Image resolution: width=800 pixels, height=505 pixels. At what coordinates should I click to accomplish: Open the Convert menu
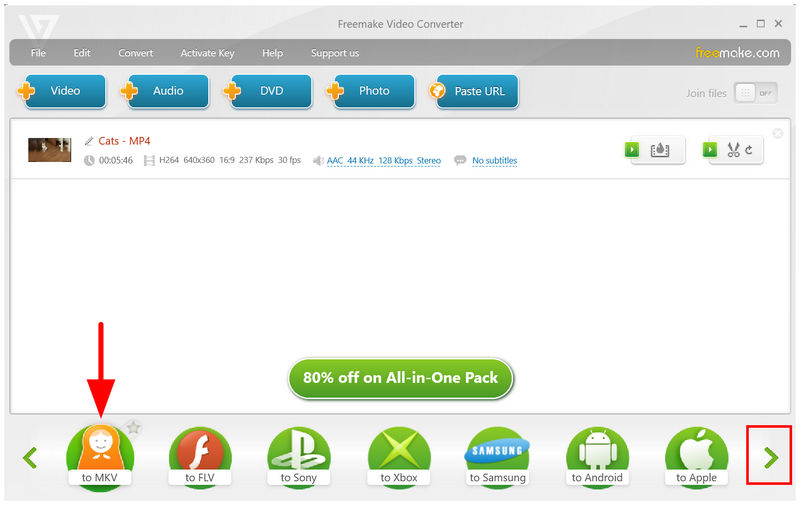point(136,53)
